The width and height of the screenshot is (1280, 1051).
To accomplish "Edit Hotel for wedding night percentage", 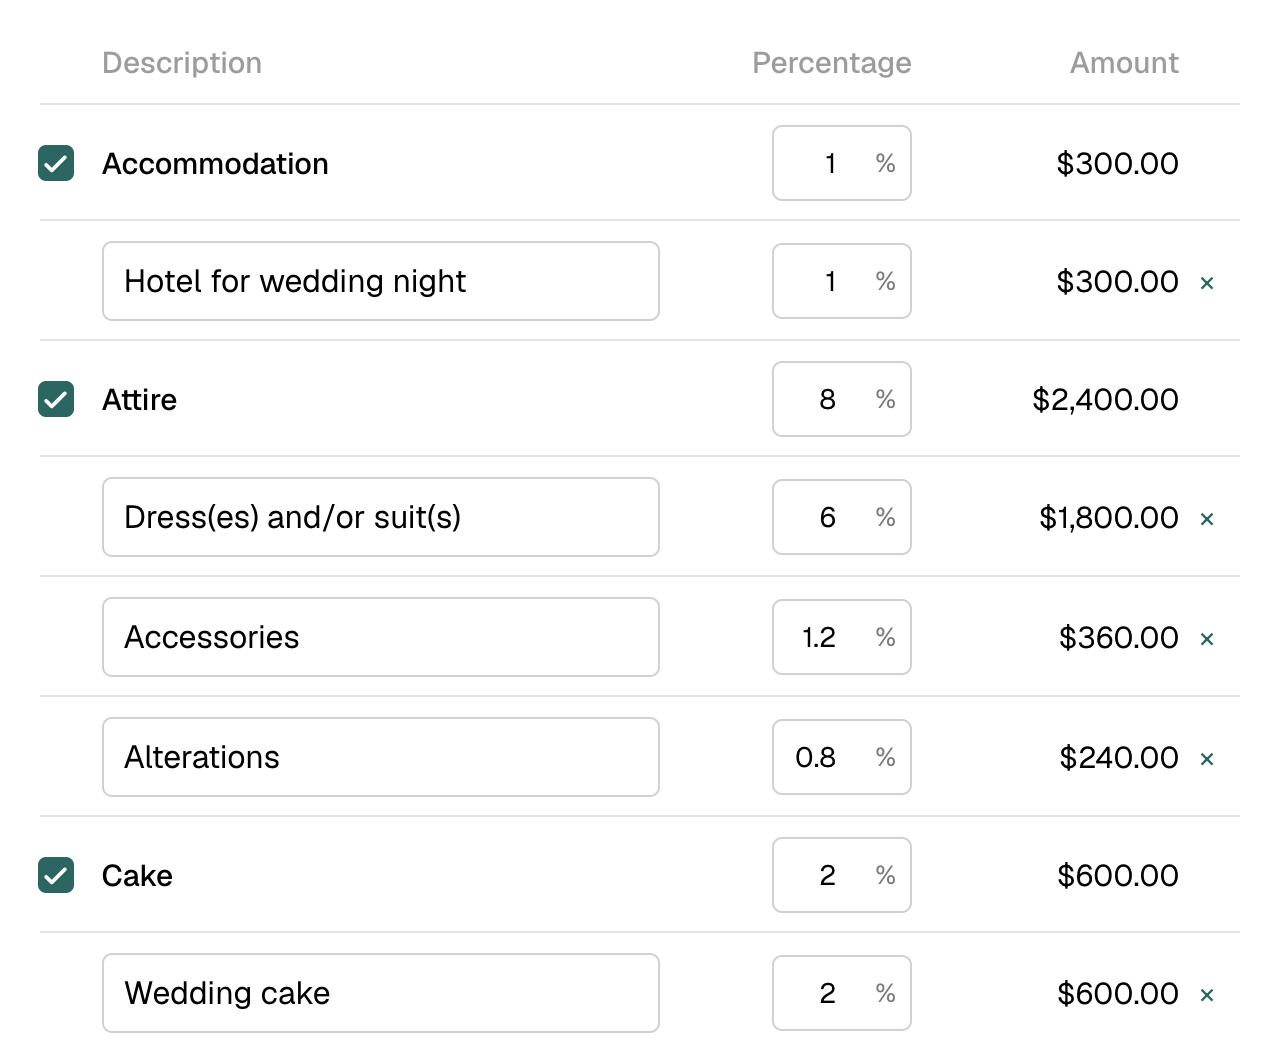I will (x=841, y=281).
